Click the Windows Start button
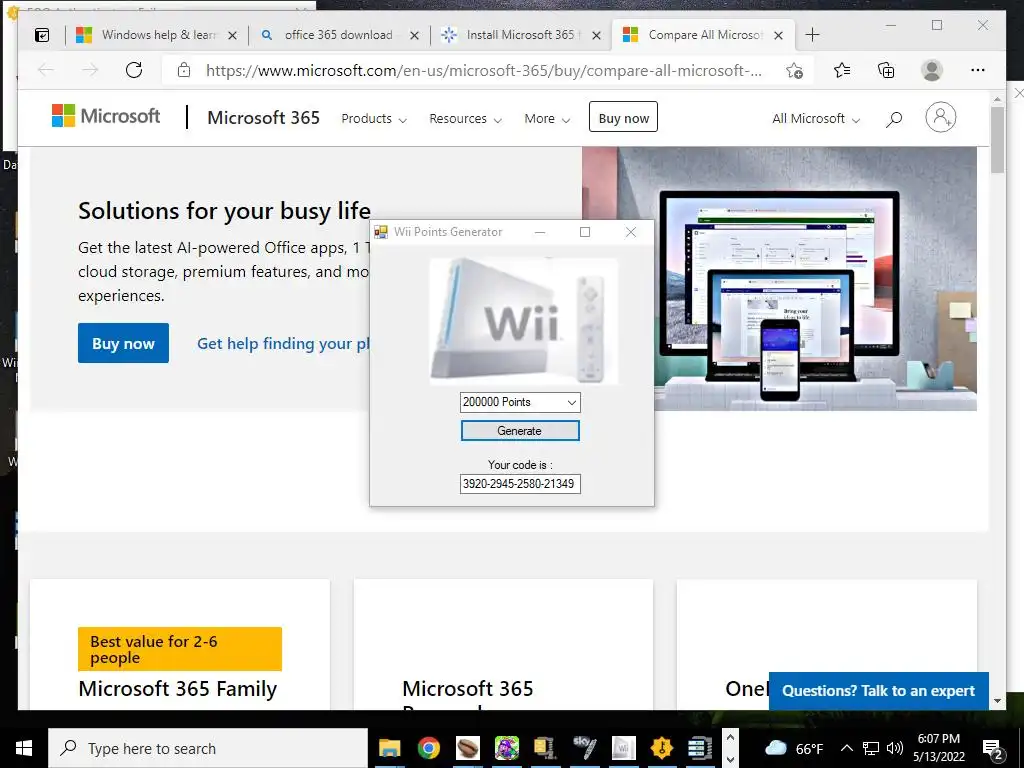The image size is (1024, 768). pyautogui.click(x=24, y=748)
